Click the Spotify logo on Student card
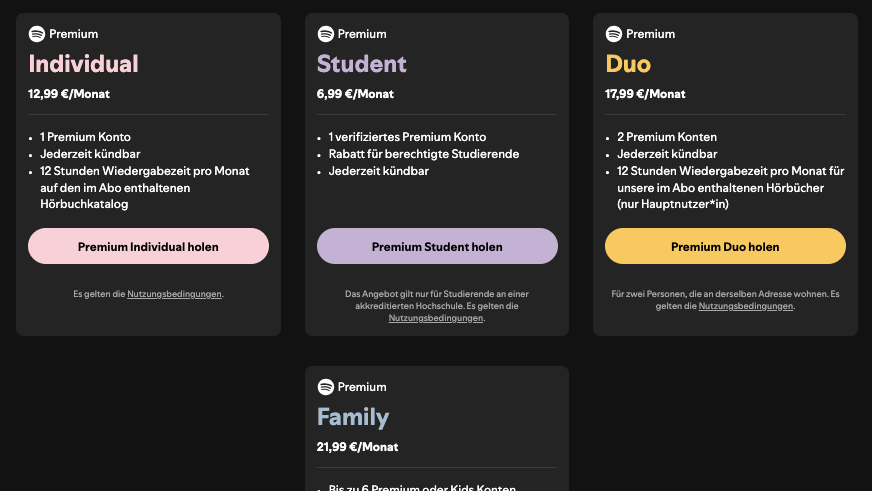Screen dimensions: 872x491 [325, 34]
